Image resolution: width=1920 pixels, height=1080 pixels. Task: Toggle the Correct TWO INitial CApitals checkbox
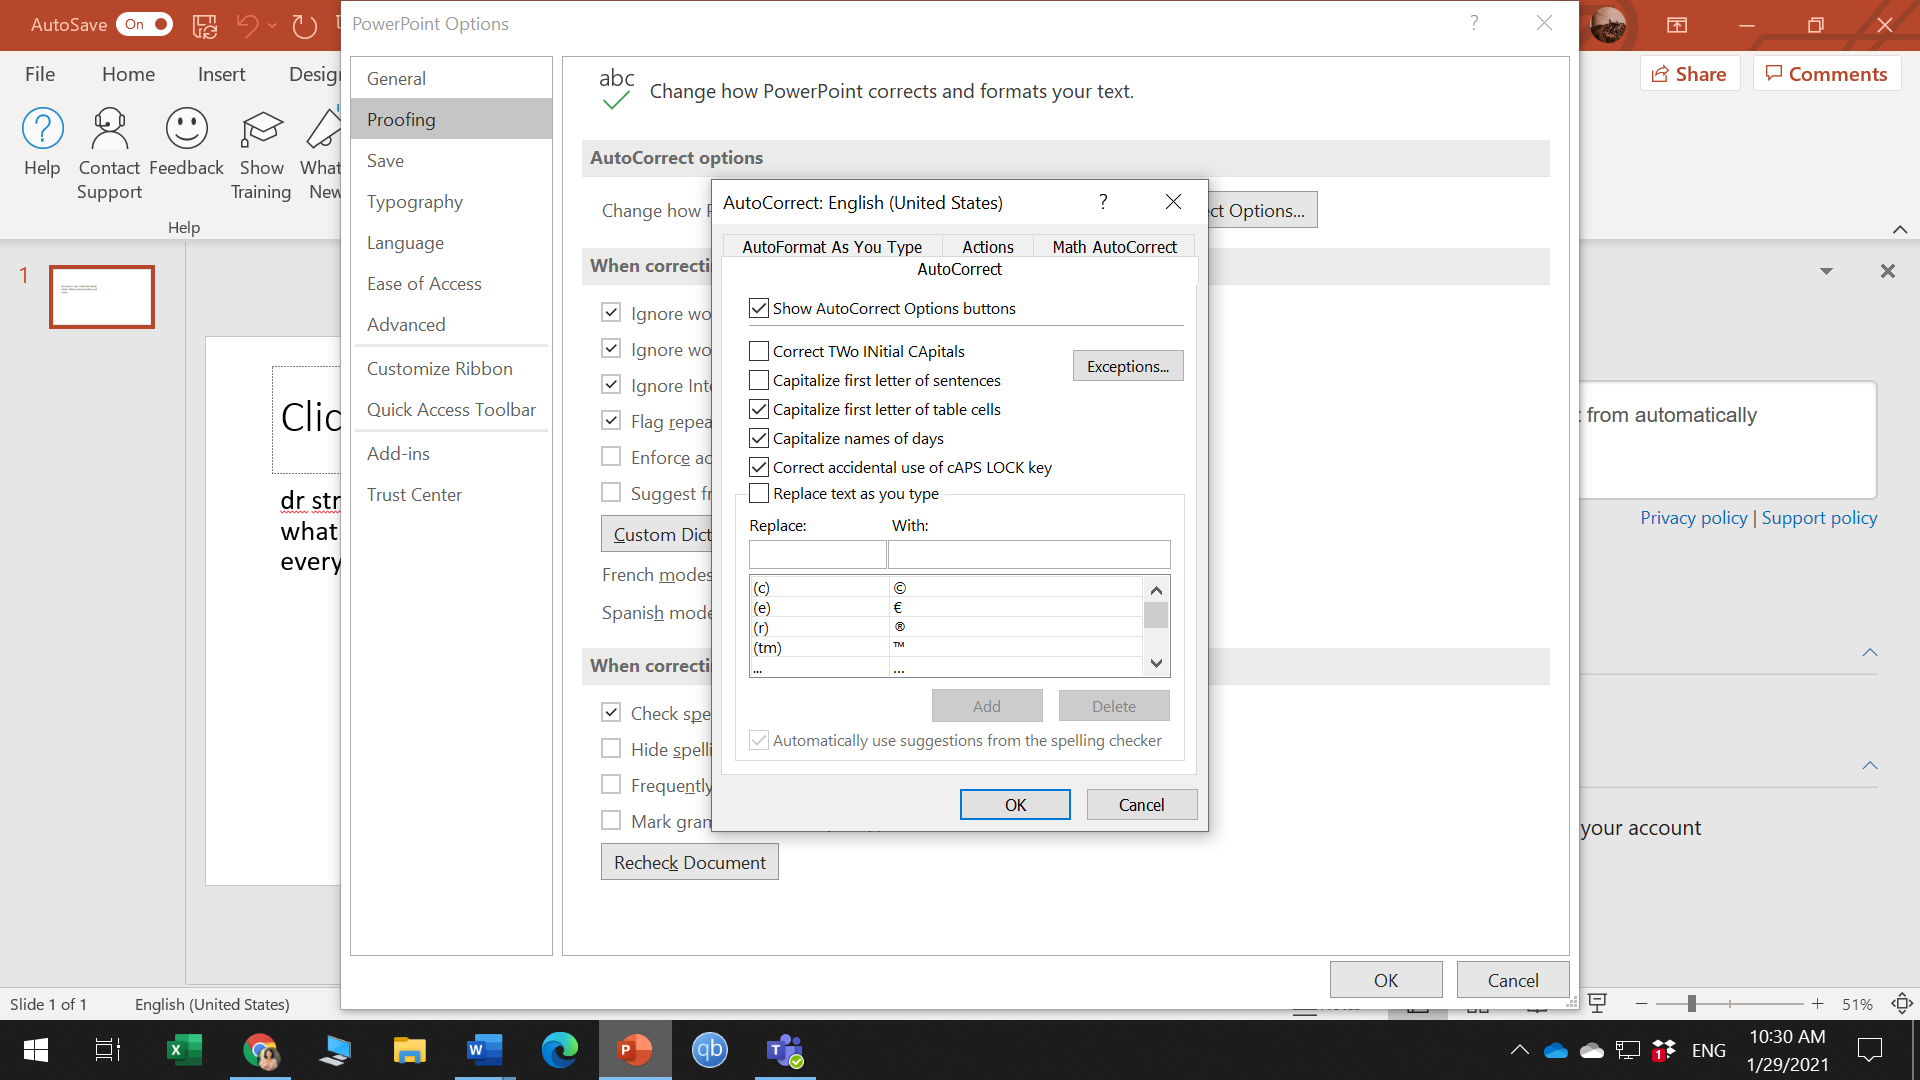758,351
